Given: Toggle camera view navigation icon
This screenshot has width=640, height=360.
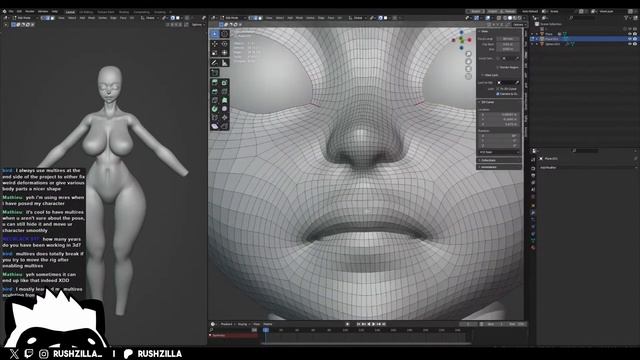Looking at the screenshot, I should coord(469,69).
